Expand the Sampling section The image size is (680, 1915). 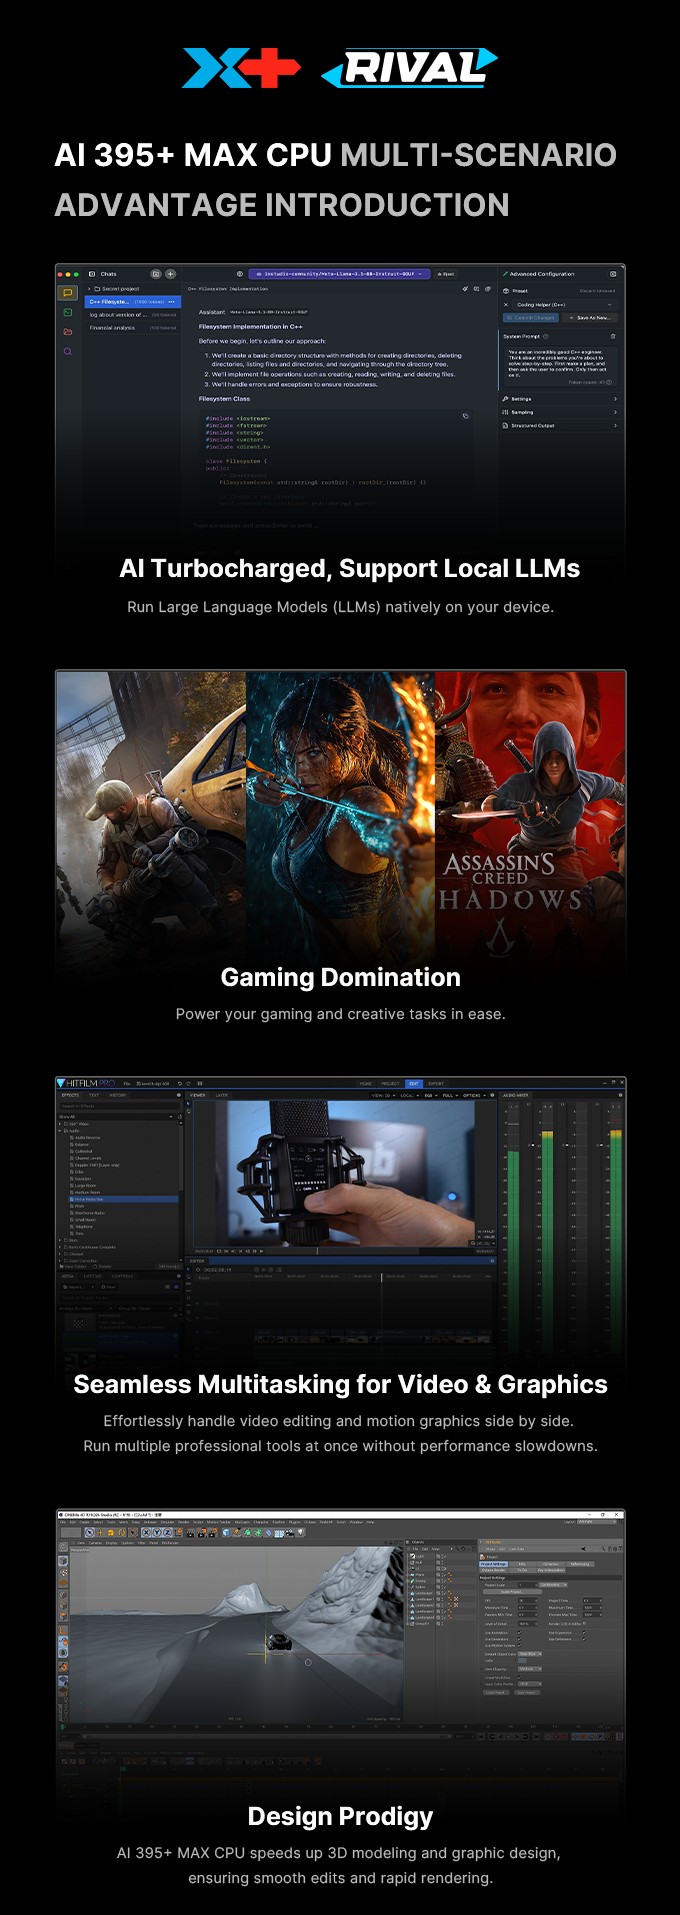point(560,412)
